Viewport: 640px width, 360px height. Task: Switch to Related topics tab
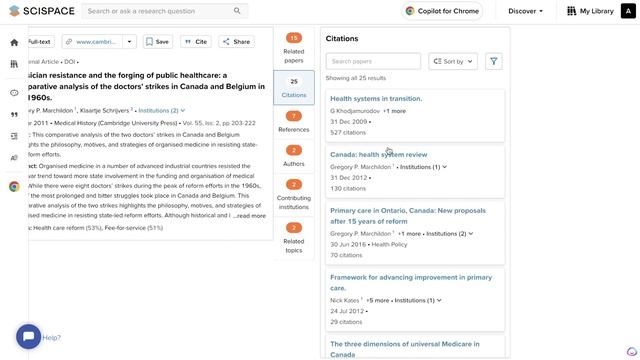294,238
